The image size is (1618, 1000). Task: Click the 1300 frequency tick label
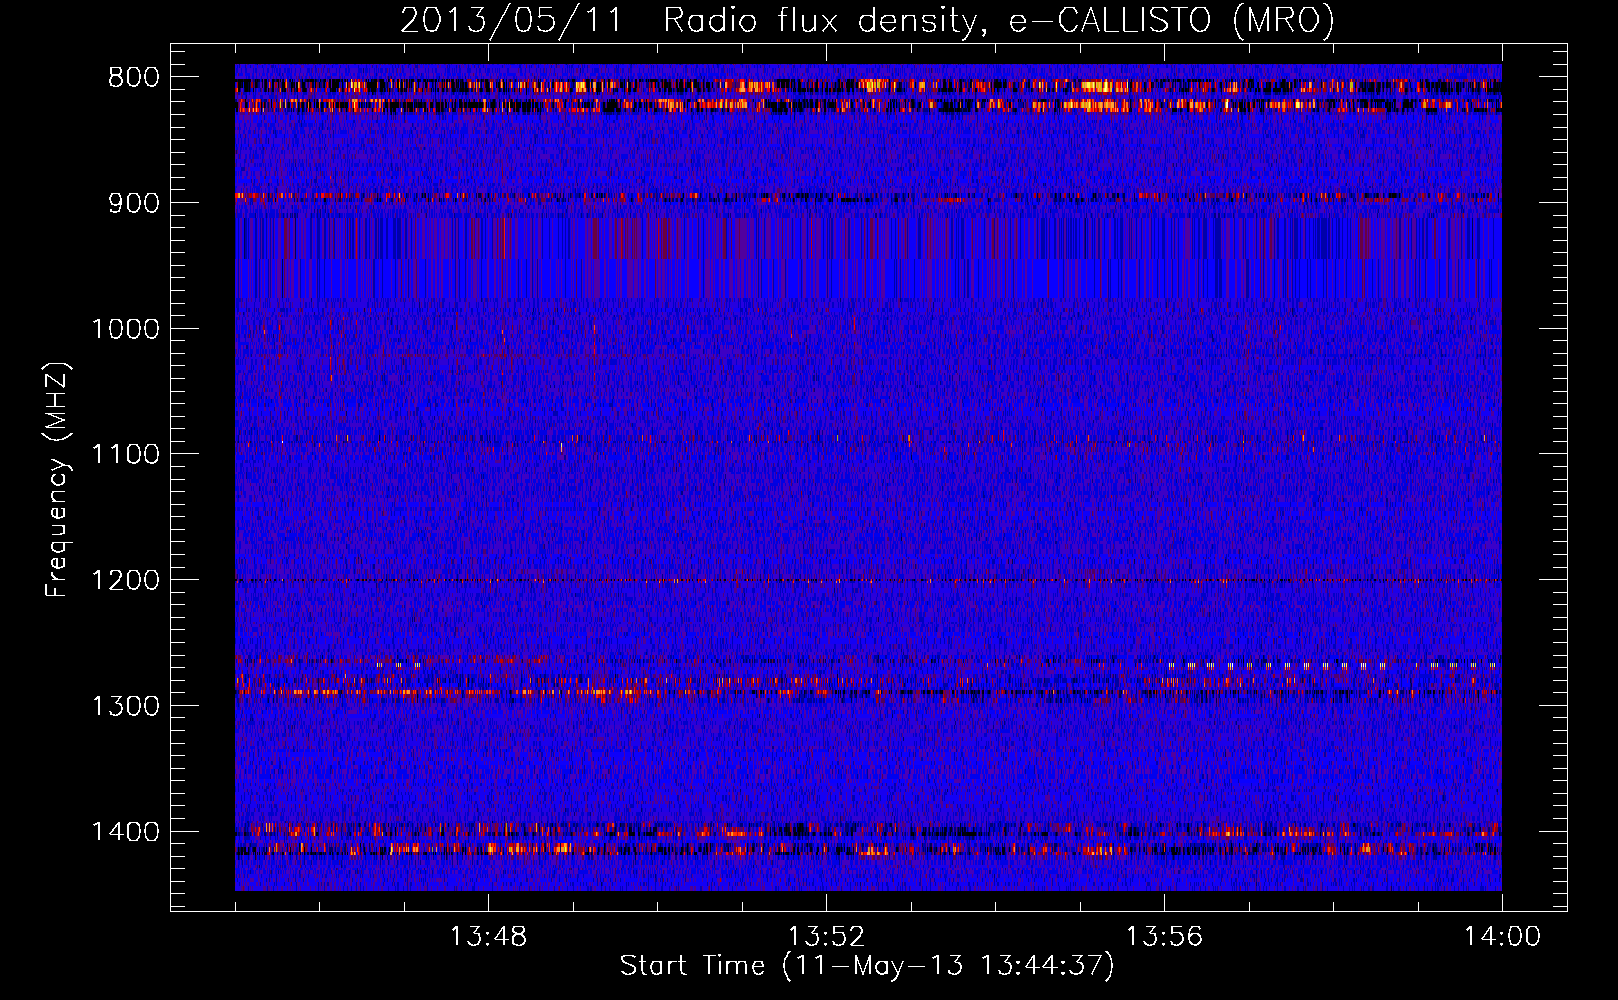point(125,706)
